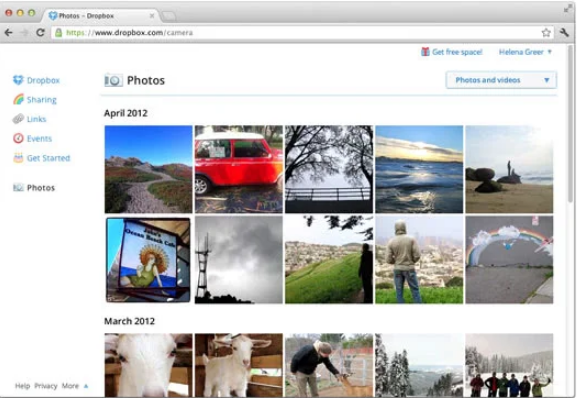577x398 pixels.
Task: Open the hooded person overlooking city photo
Action: [x=419, y=260]
